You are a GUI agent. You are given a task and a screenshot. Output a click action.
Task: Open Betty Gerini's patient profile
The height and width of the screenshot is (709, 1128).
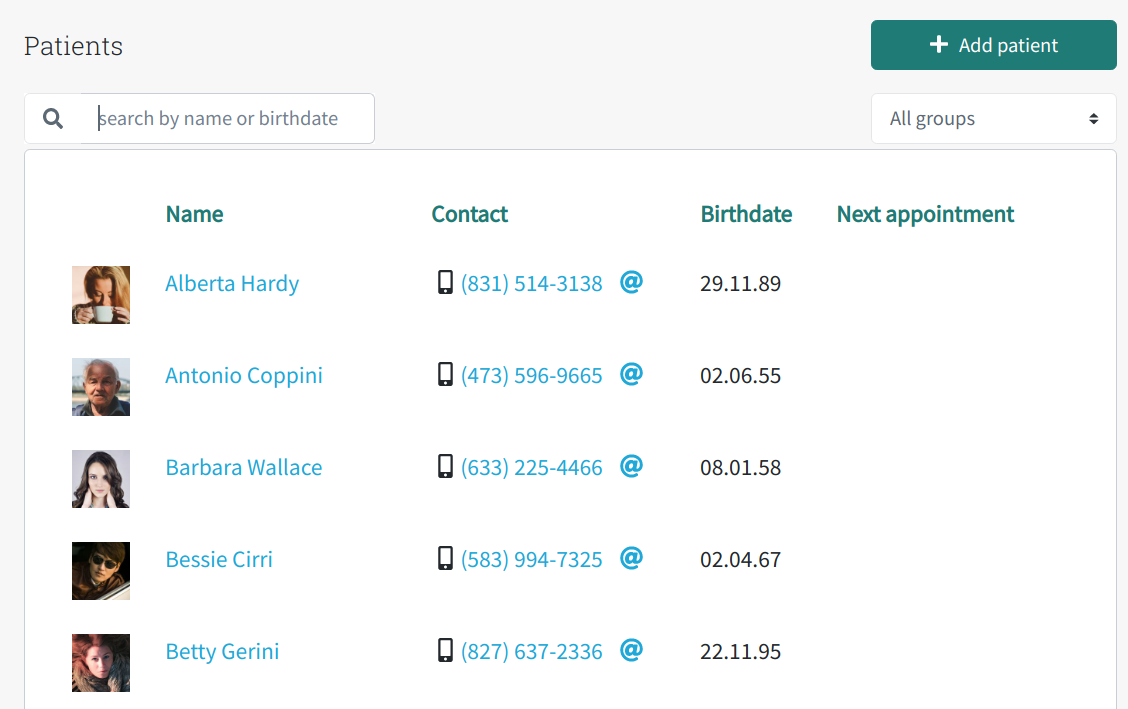222,651
